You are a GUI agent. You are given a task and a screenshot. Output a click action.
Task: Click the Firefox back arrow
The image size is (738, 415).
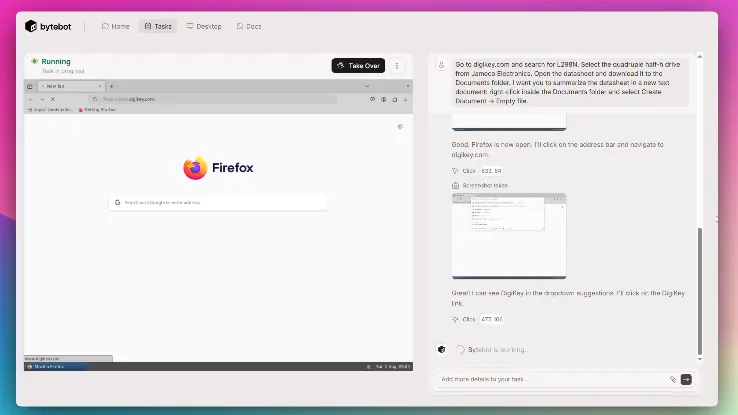31,99
